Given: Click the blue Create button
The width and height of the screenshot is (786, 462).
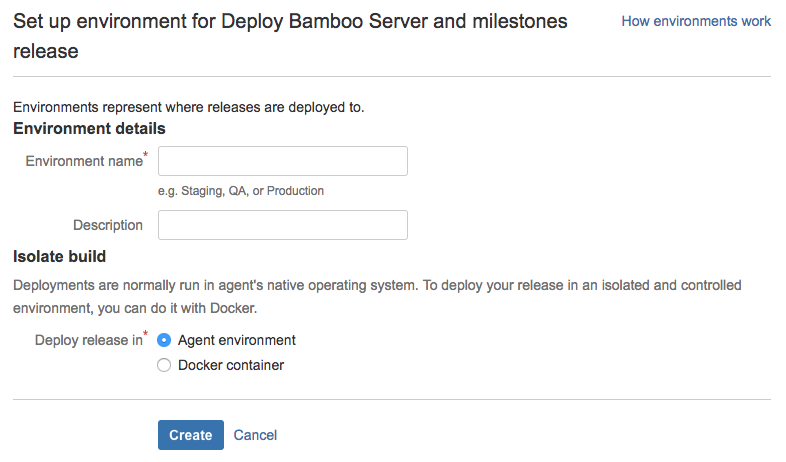Looking at the screenshot, I should tap(191, 435).
